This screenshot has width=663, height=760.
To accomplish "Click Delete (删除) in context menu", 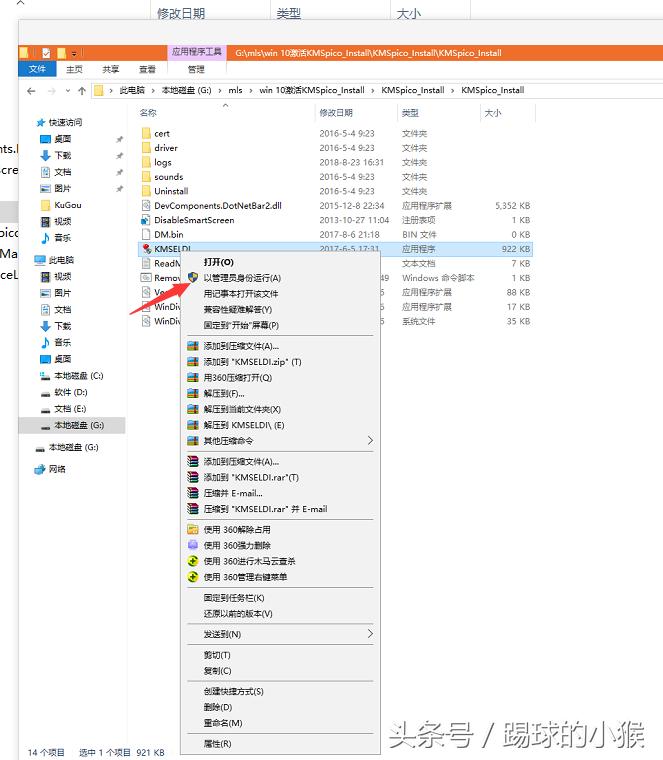I will point(218,707).
